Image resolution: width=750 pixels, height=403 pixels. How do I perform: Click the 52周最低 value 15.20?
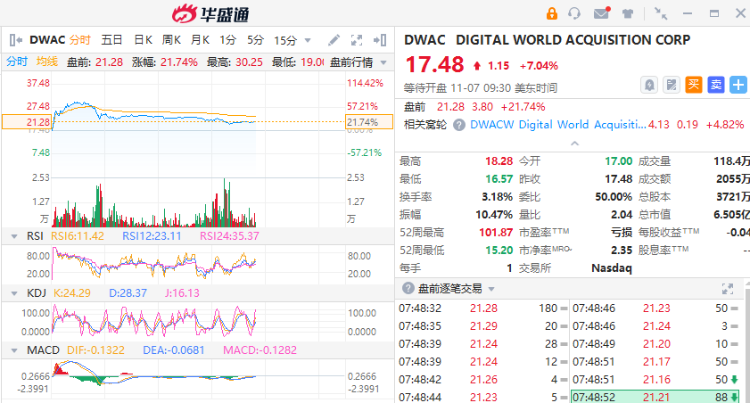pos(499,250)
